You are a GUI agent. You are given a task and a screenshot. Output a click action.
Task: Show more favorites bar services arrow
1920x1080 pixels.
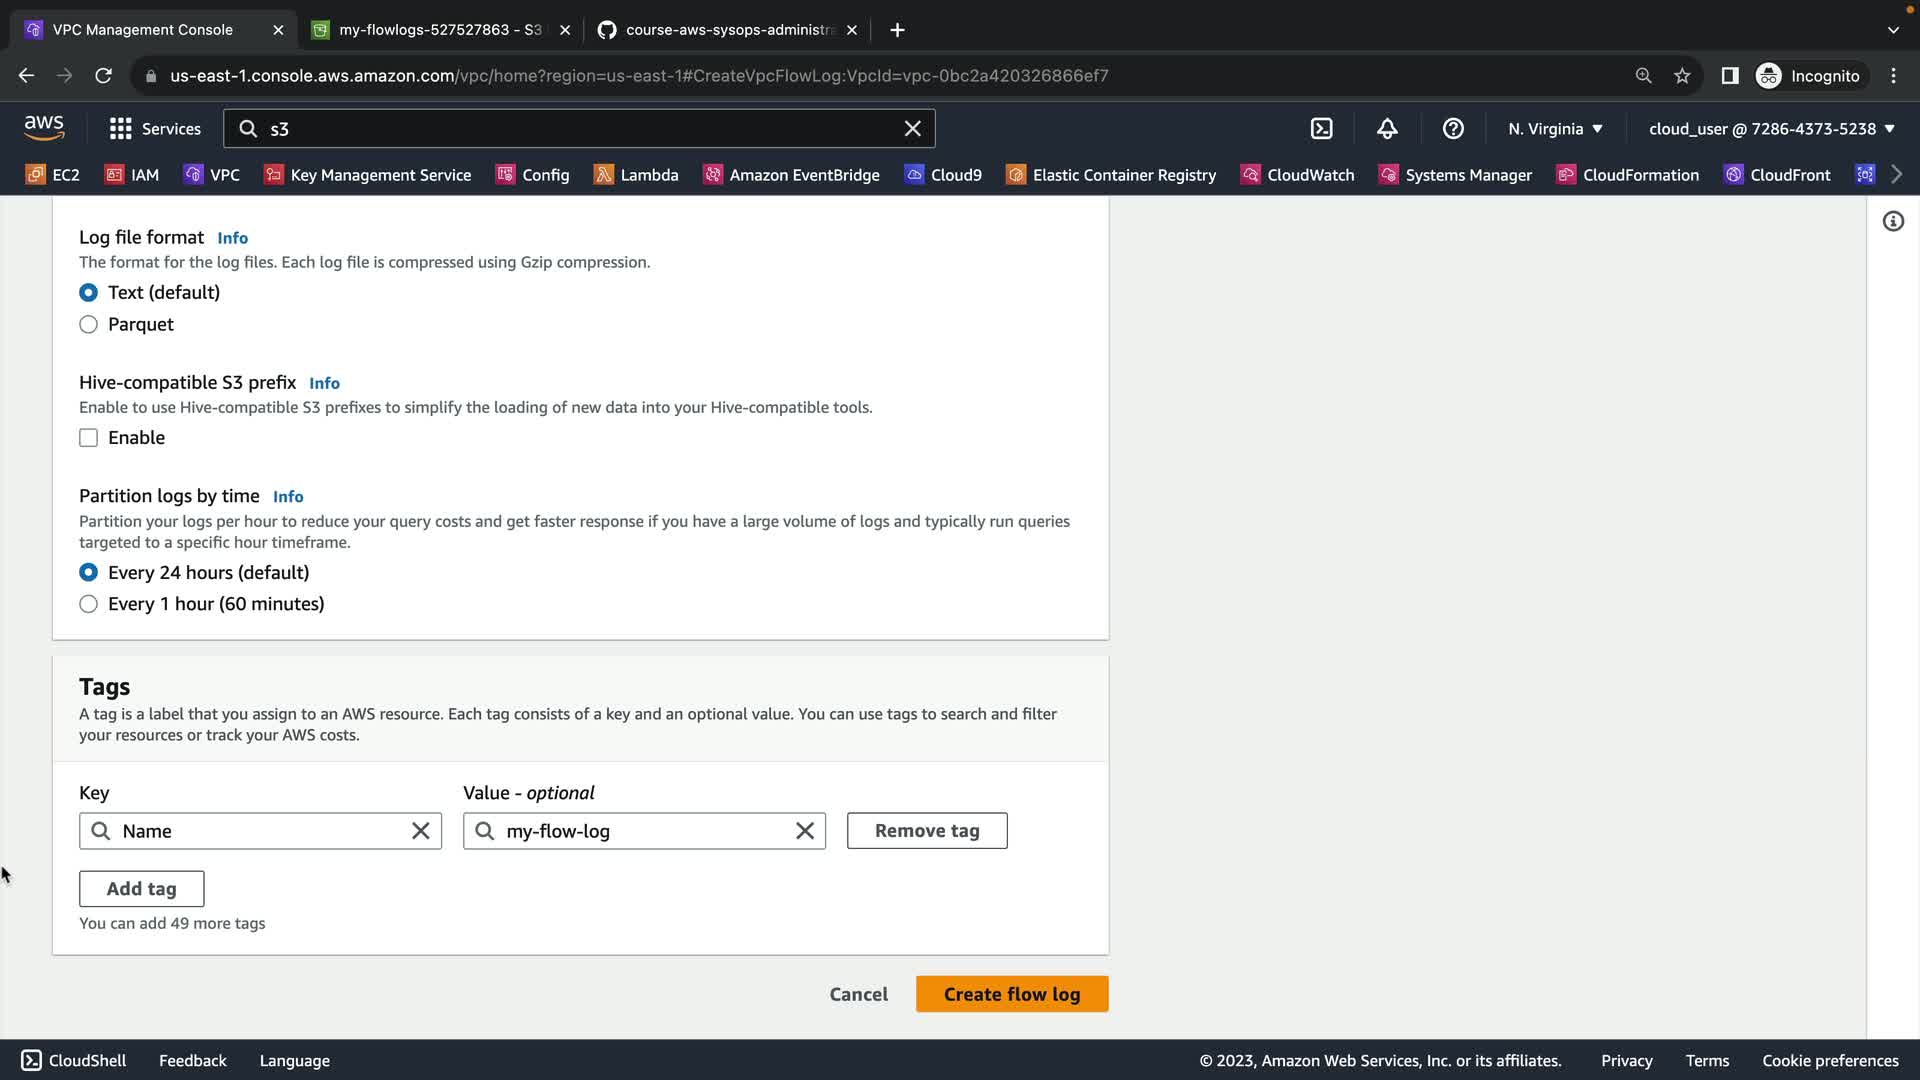coord(1896,175)
